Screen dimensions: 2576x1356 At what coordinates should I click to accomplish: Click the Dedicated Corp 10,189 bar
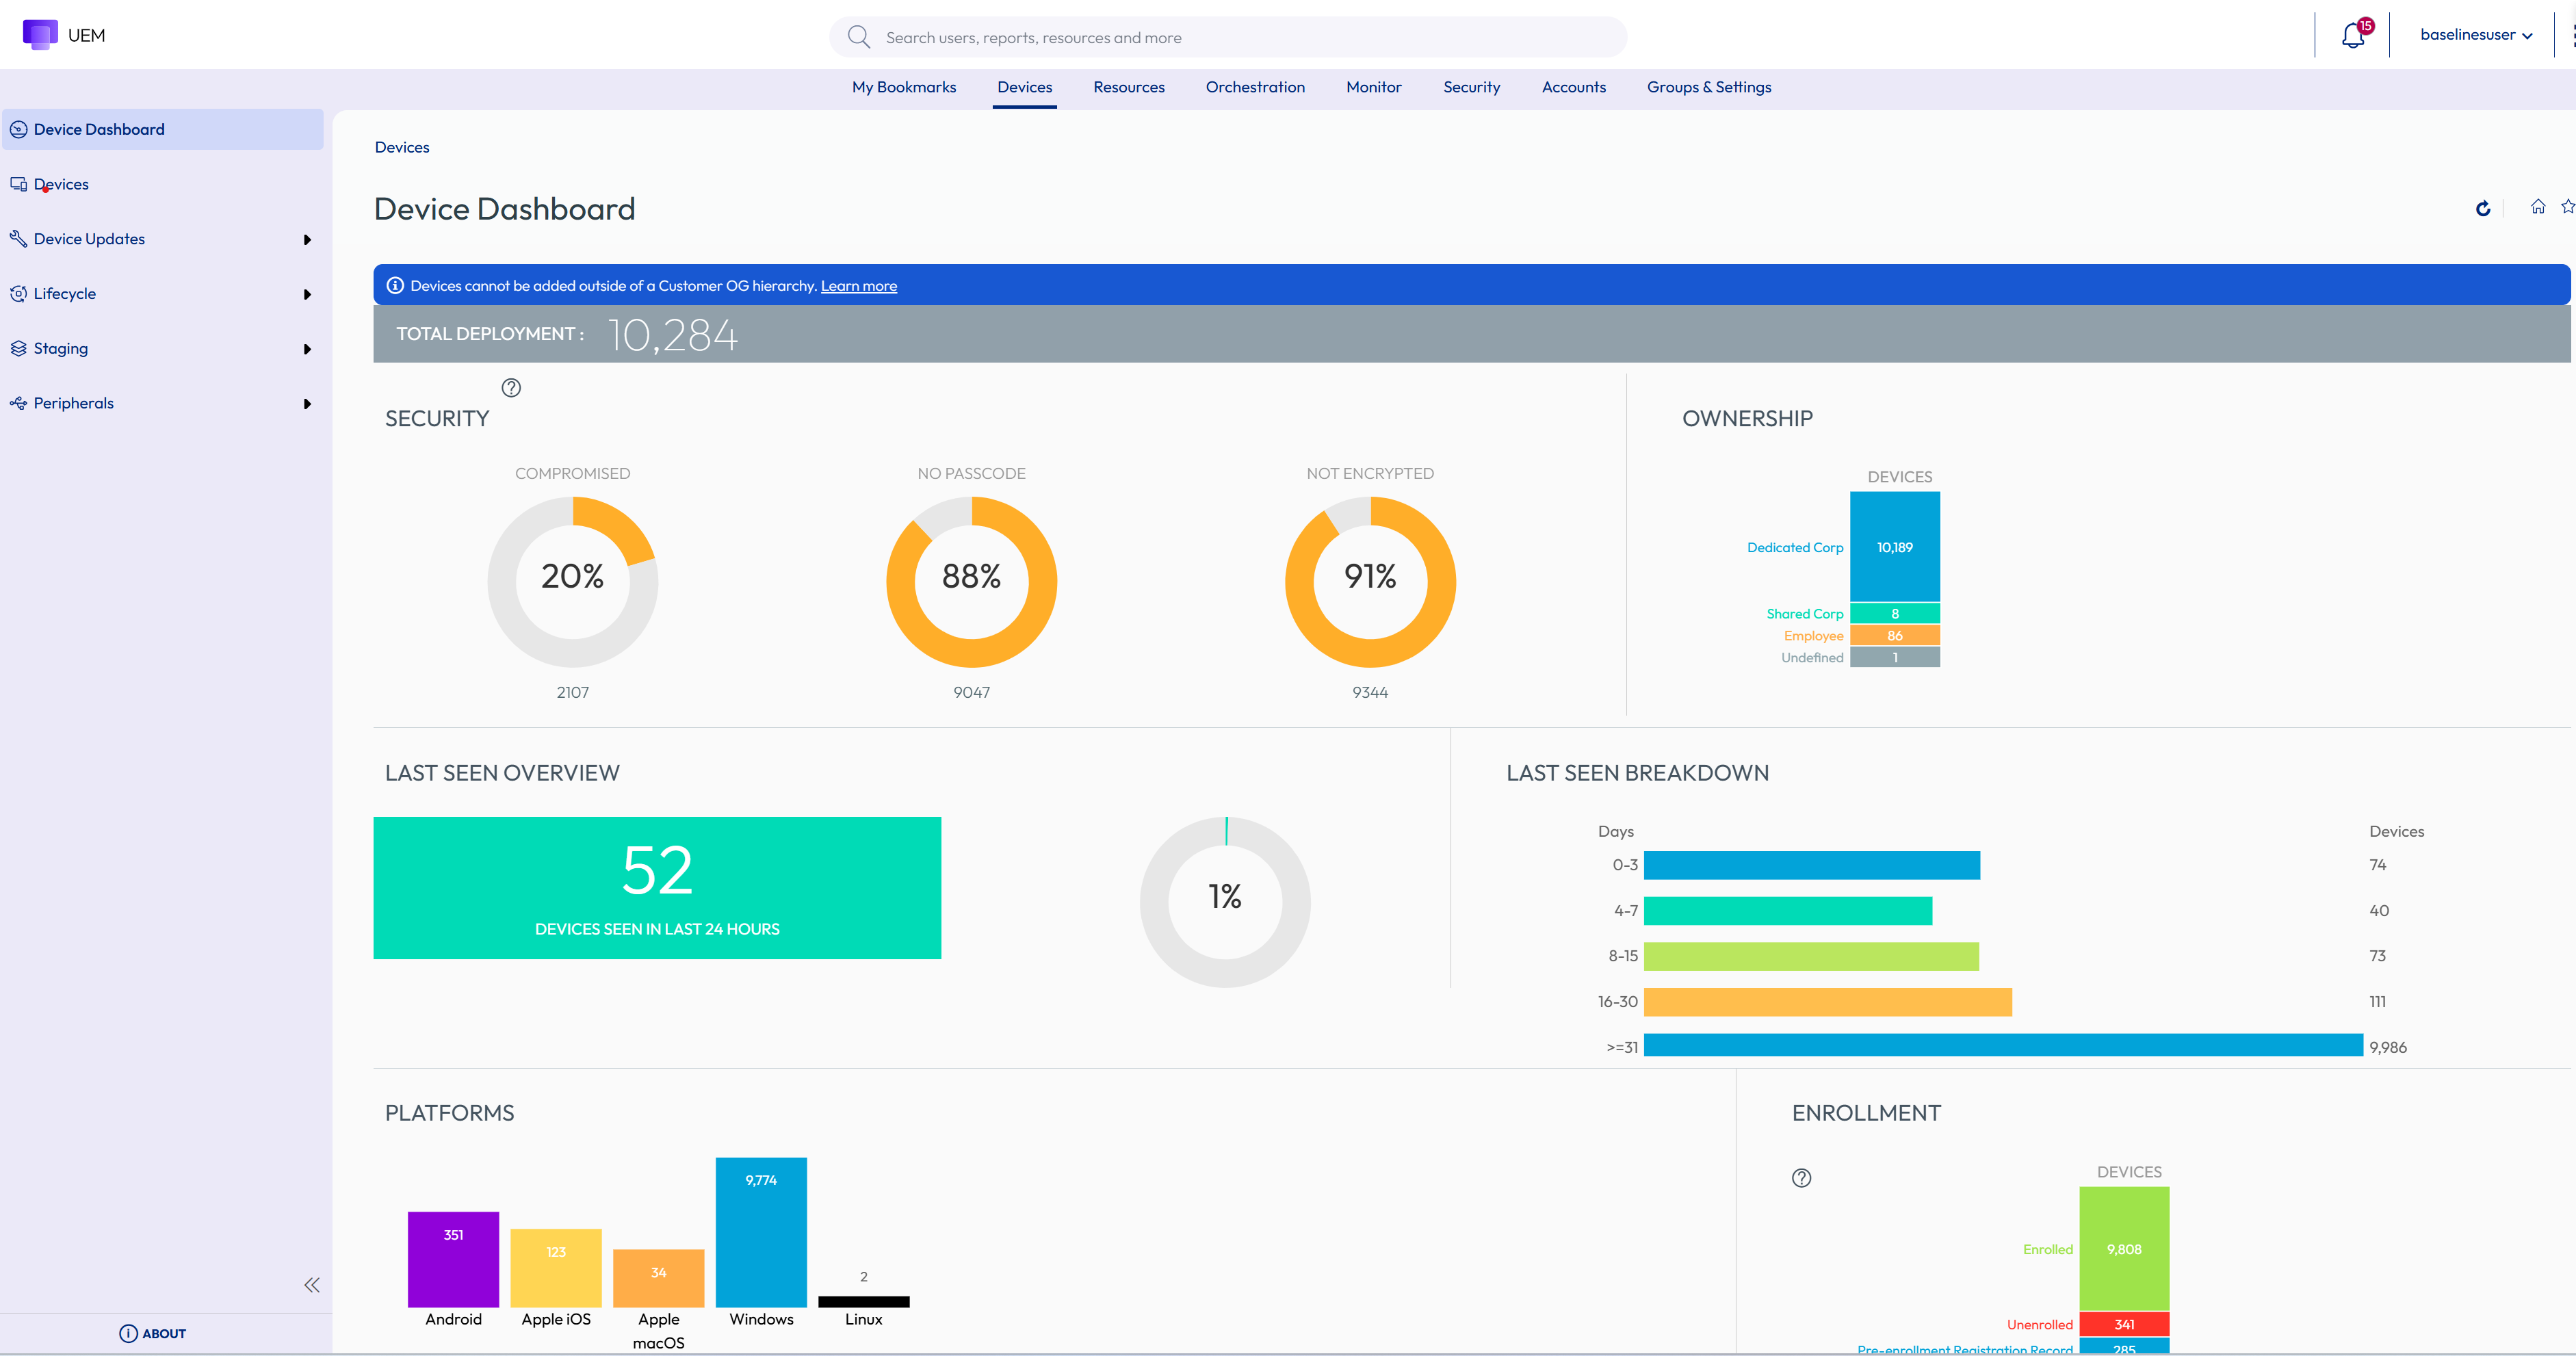pos(1894,546)
